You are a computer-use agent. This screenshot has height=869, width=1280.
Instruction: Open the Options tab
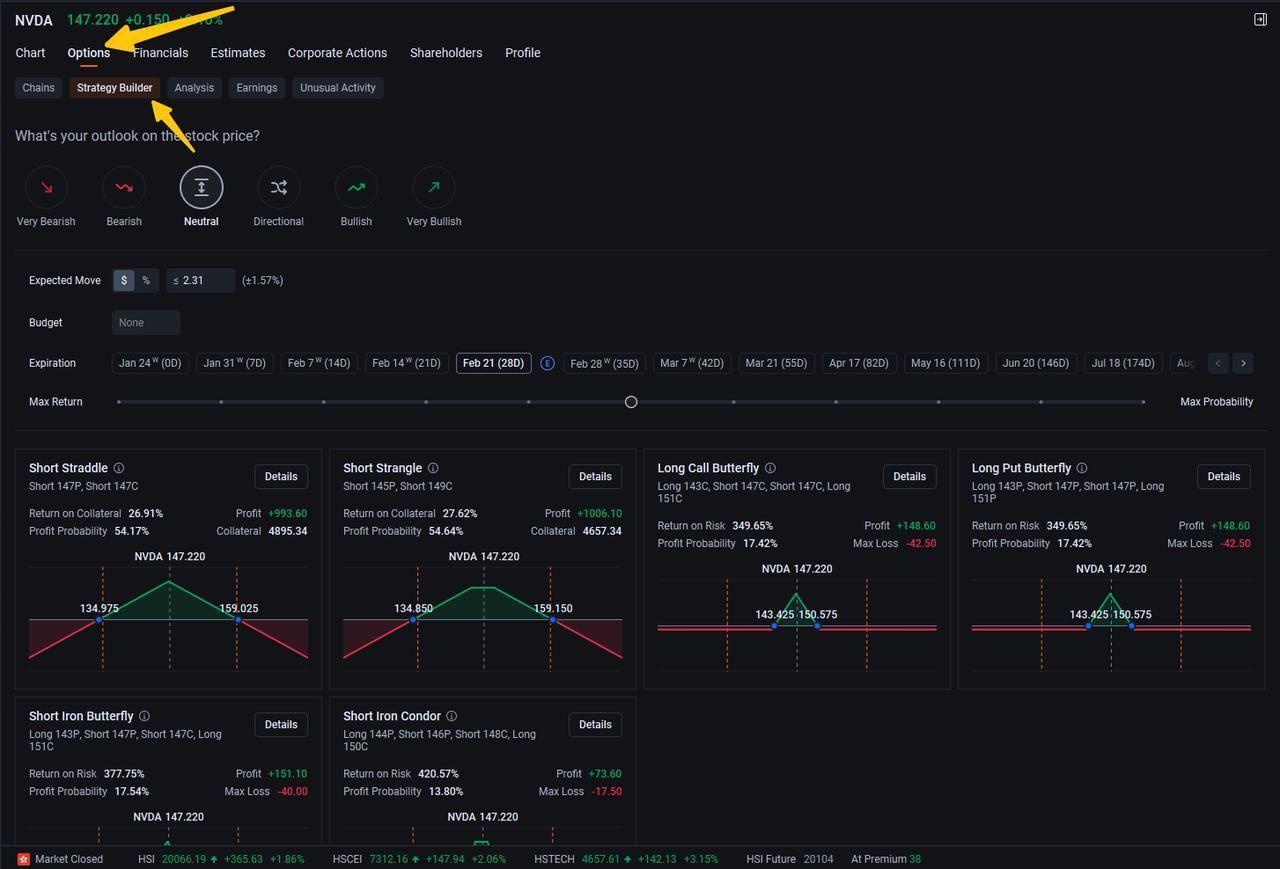click(89, 53)
